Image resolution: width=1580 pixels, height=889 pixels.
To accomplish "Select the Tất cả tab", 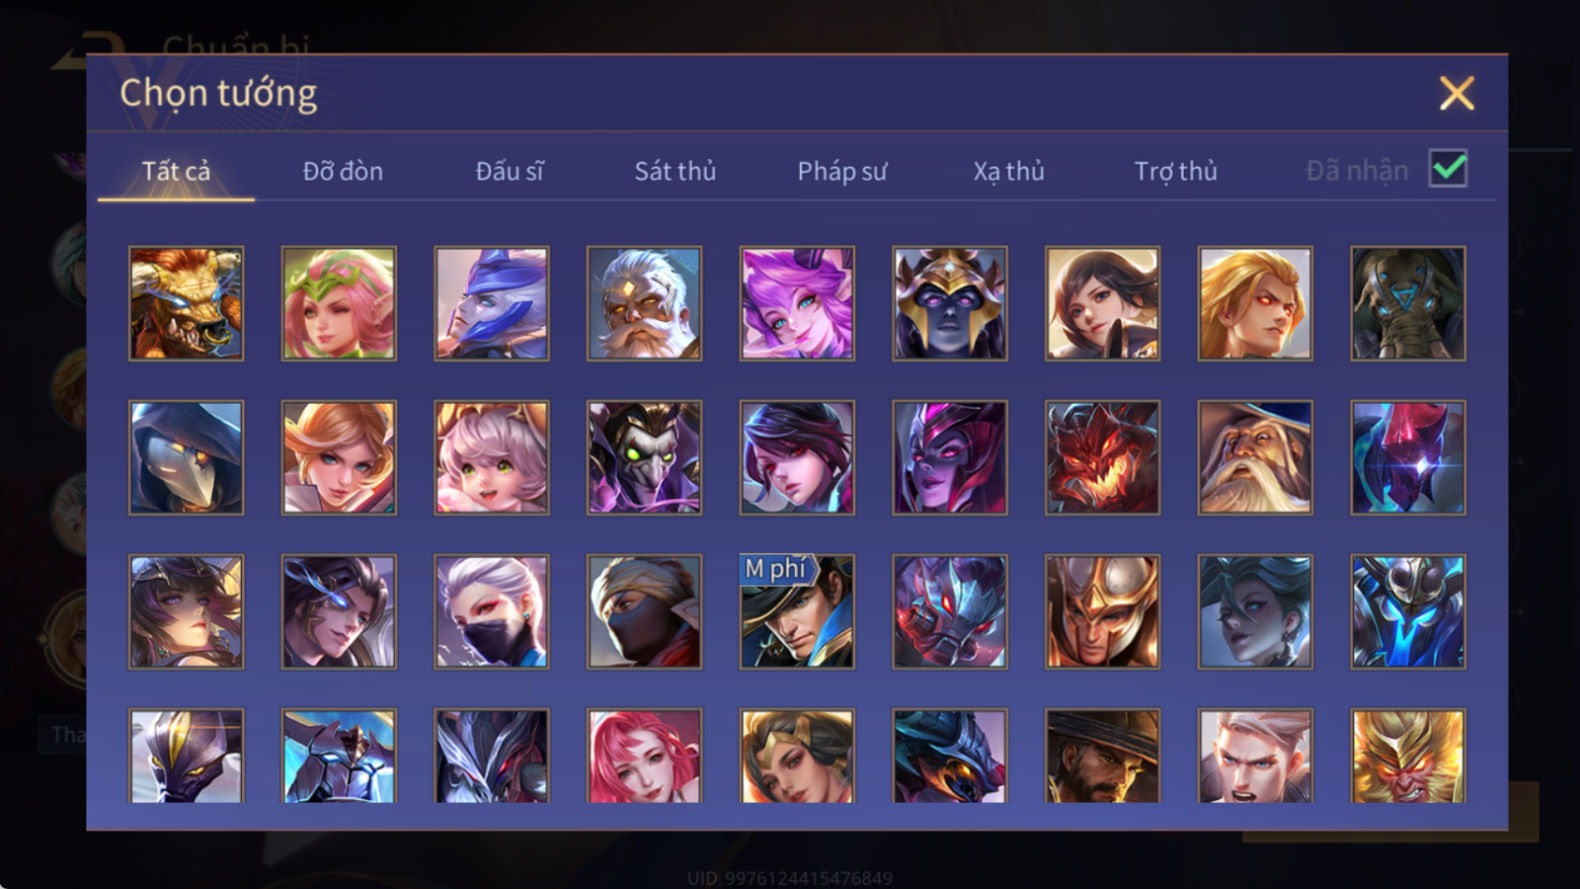I will (x=176, y=171).
